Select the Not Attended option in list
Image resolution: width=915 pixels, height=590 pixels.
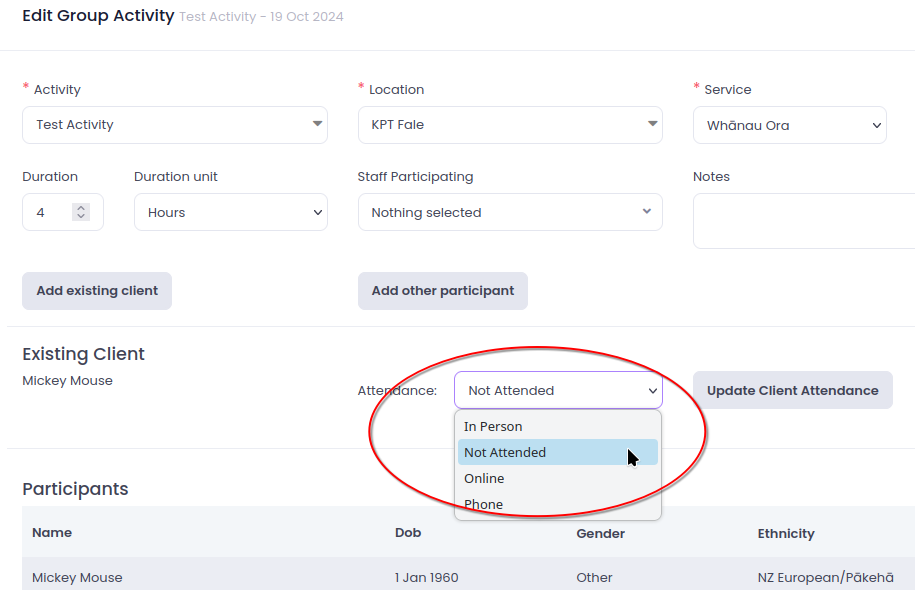(x=505, y=452)
